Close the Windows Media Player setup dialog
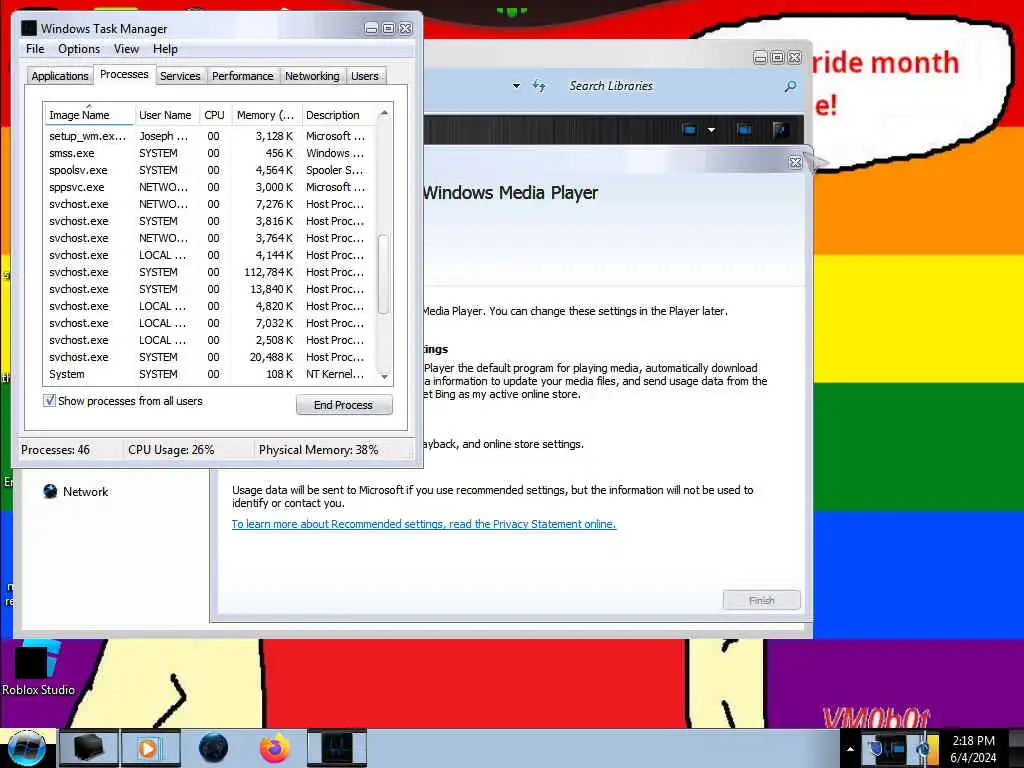 (x=795, y=162)
